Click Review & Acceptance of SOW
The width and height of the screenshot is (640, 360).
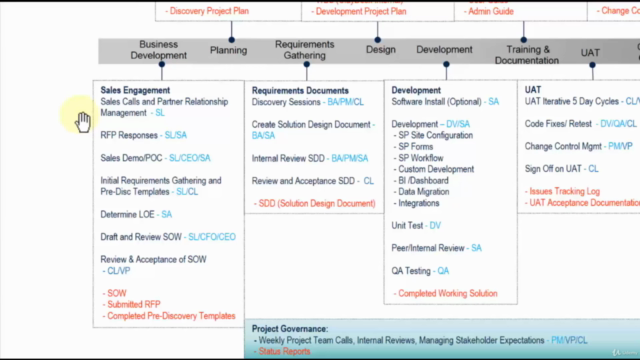pyautogui.click(x=153, y=265)
